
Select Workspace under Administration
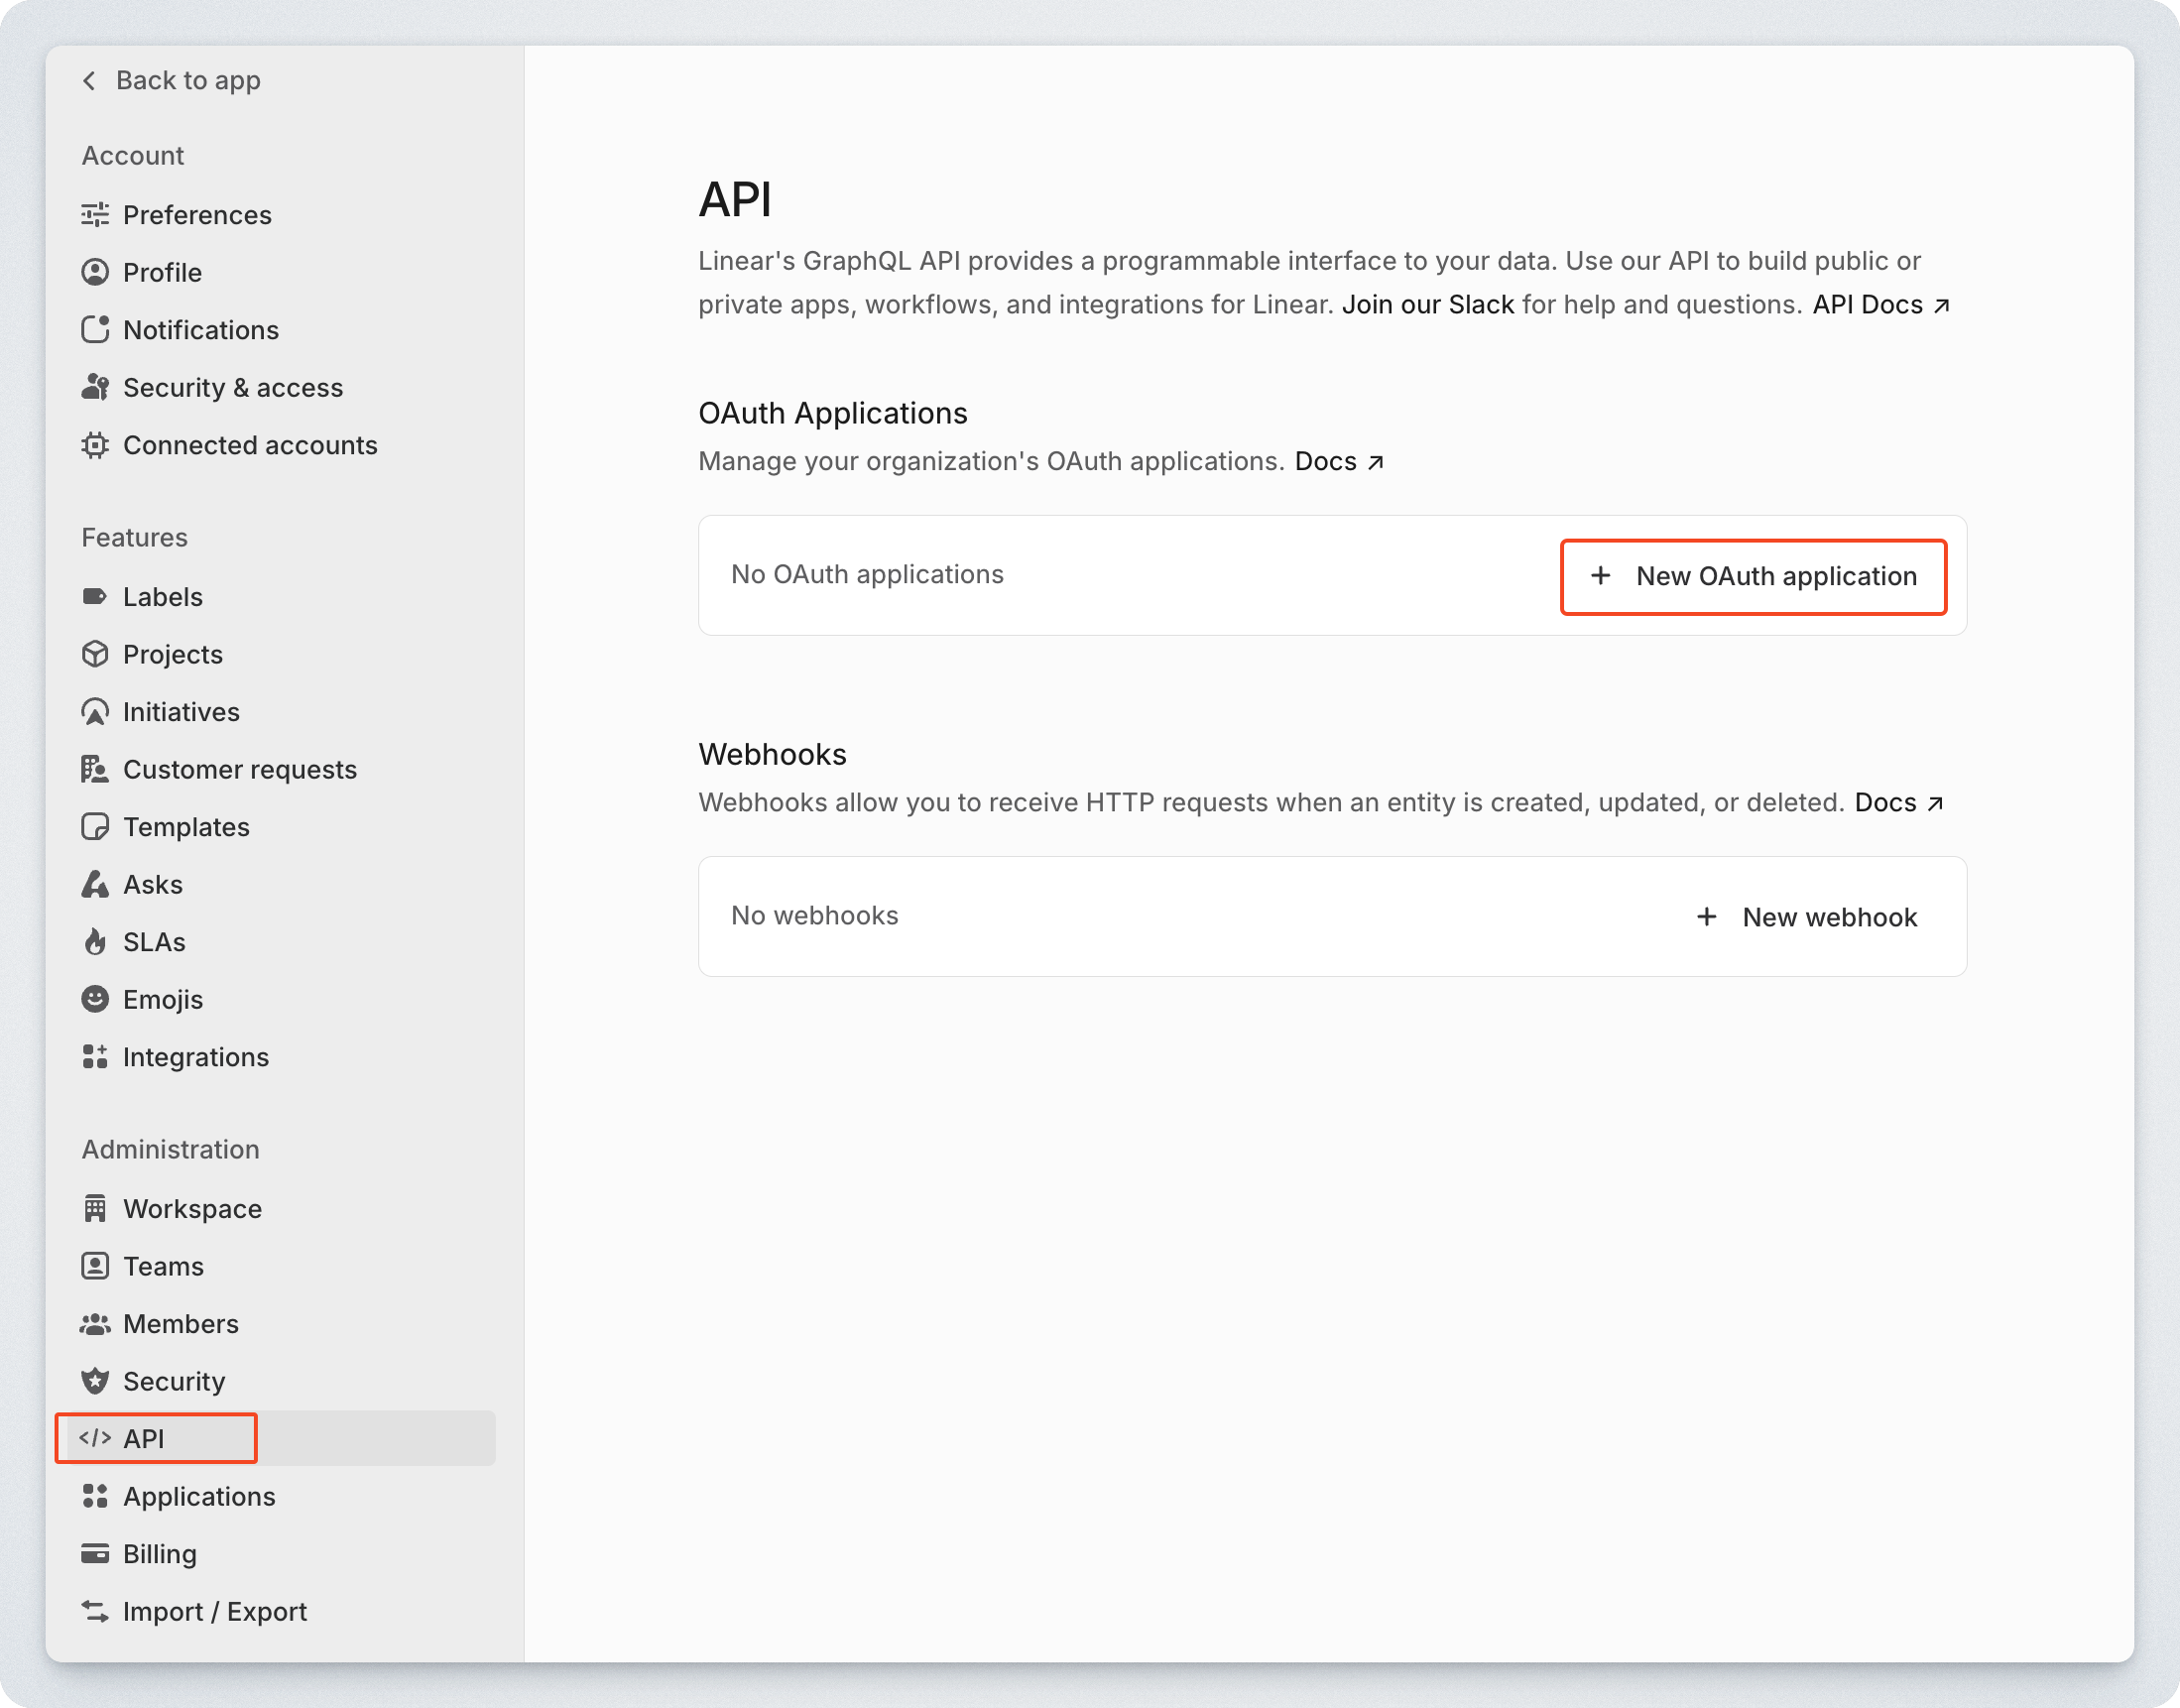pos(192,1209)
